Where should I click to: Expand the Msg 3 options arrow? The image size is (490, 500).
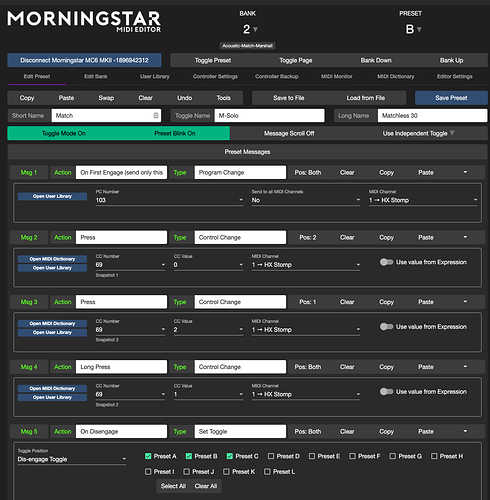tap(465, 302)
